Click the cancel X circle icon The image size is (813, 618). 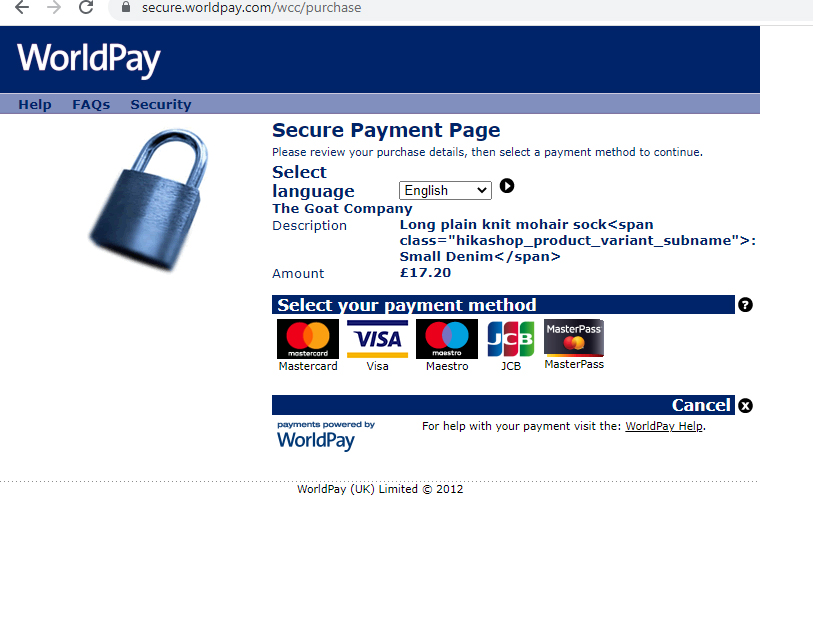[x=746, y=405]
